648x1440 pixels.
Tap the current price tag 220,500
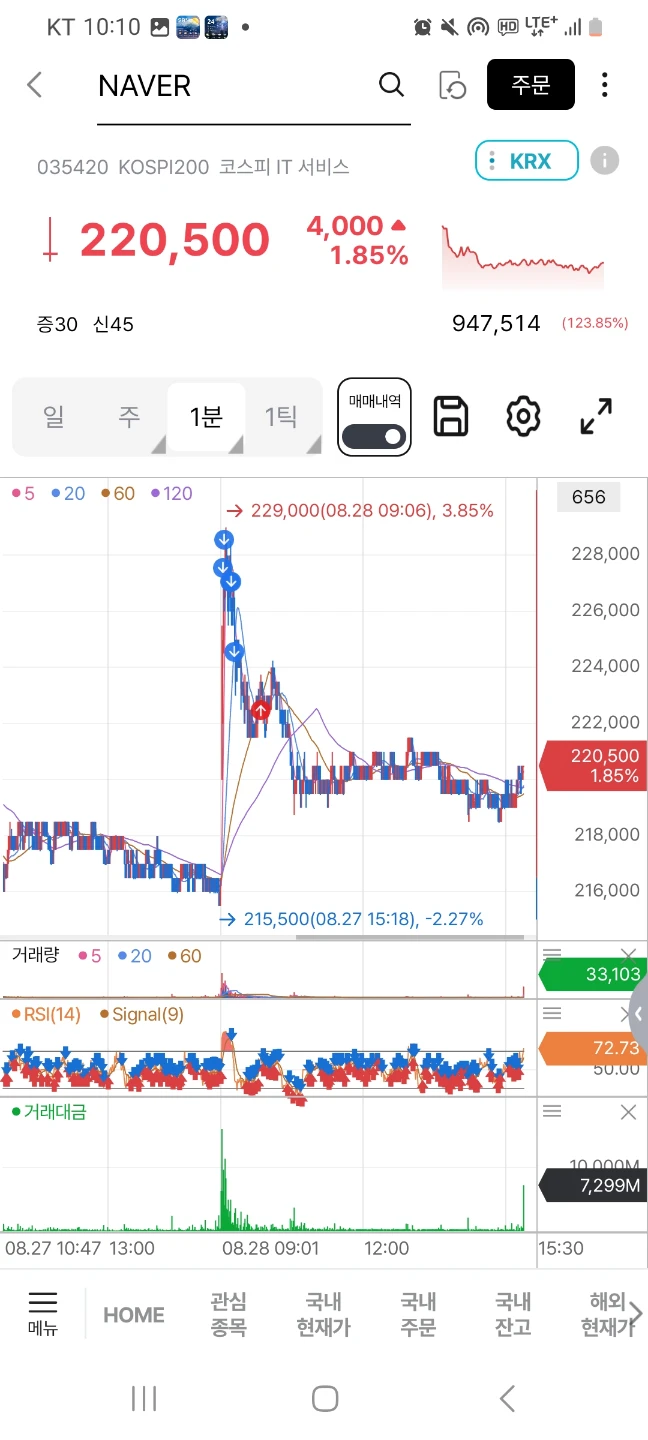592,766
